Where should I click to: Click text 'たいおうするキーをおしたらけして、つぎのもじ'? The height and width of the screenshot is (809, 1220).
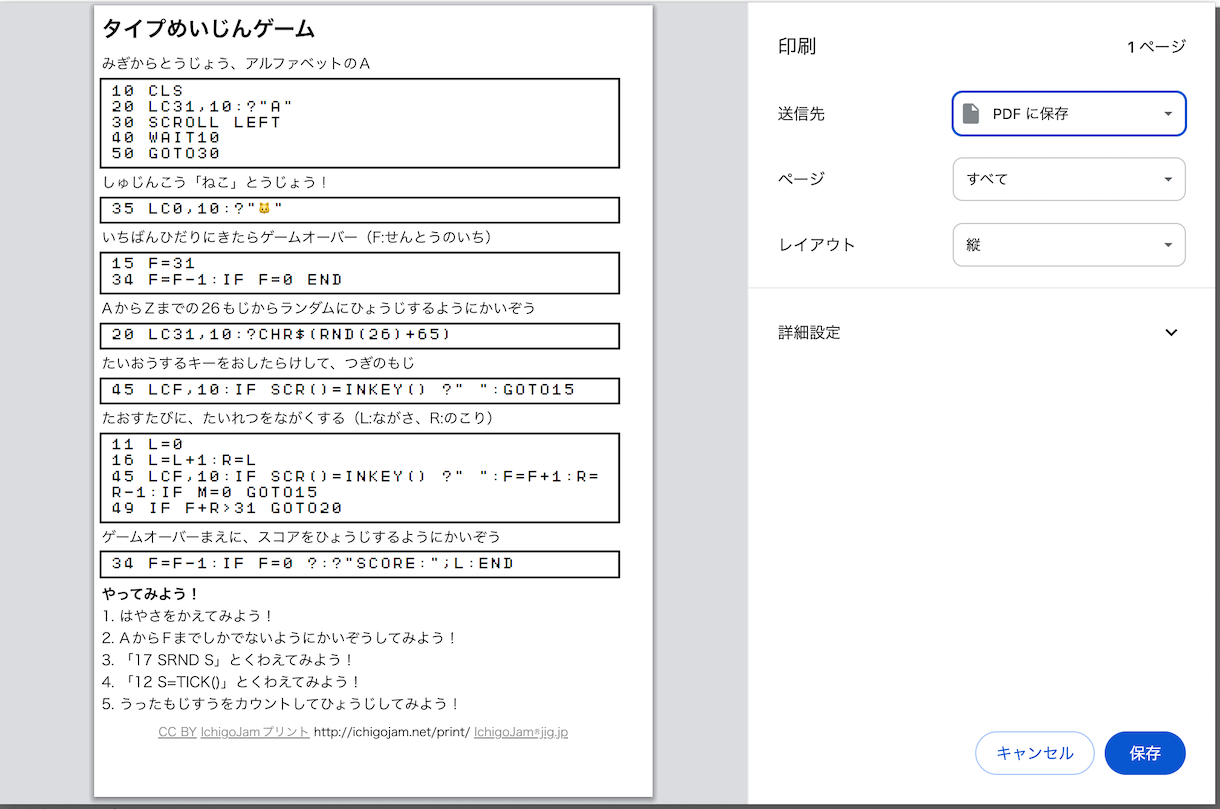[258, 363]
